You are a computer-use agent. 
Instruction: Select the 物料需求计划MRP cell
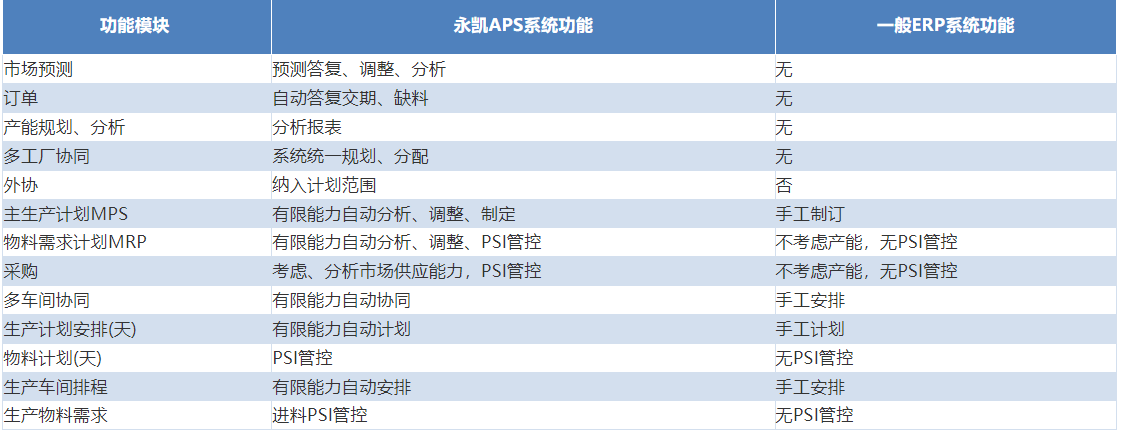(x=137, y=243)
